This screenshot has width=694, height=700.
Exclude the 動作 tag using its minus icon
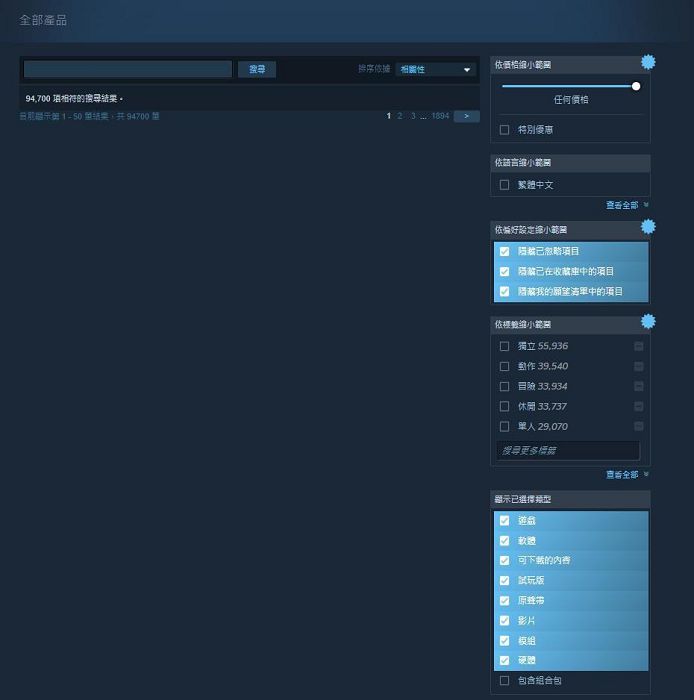tap(639, 366)
